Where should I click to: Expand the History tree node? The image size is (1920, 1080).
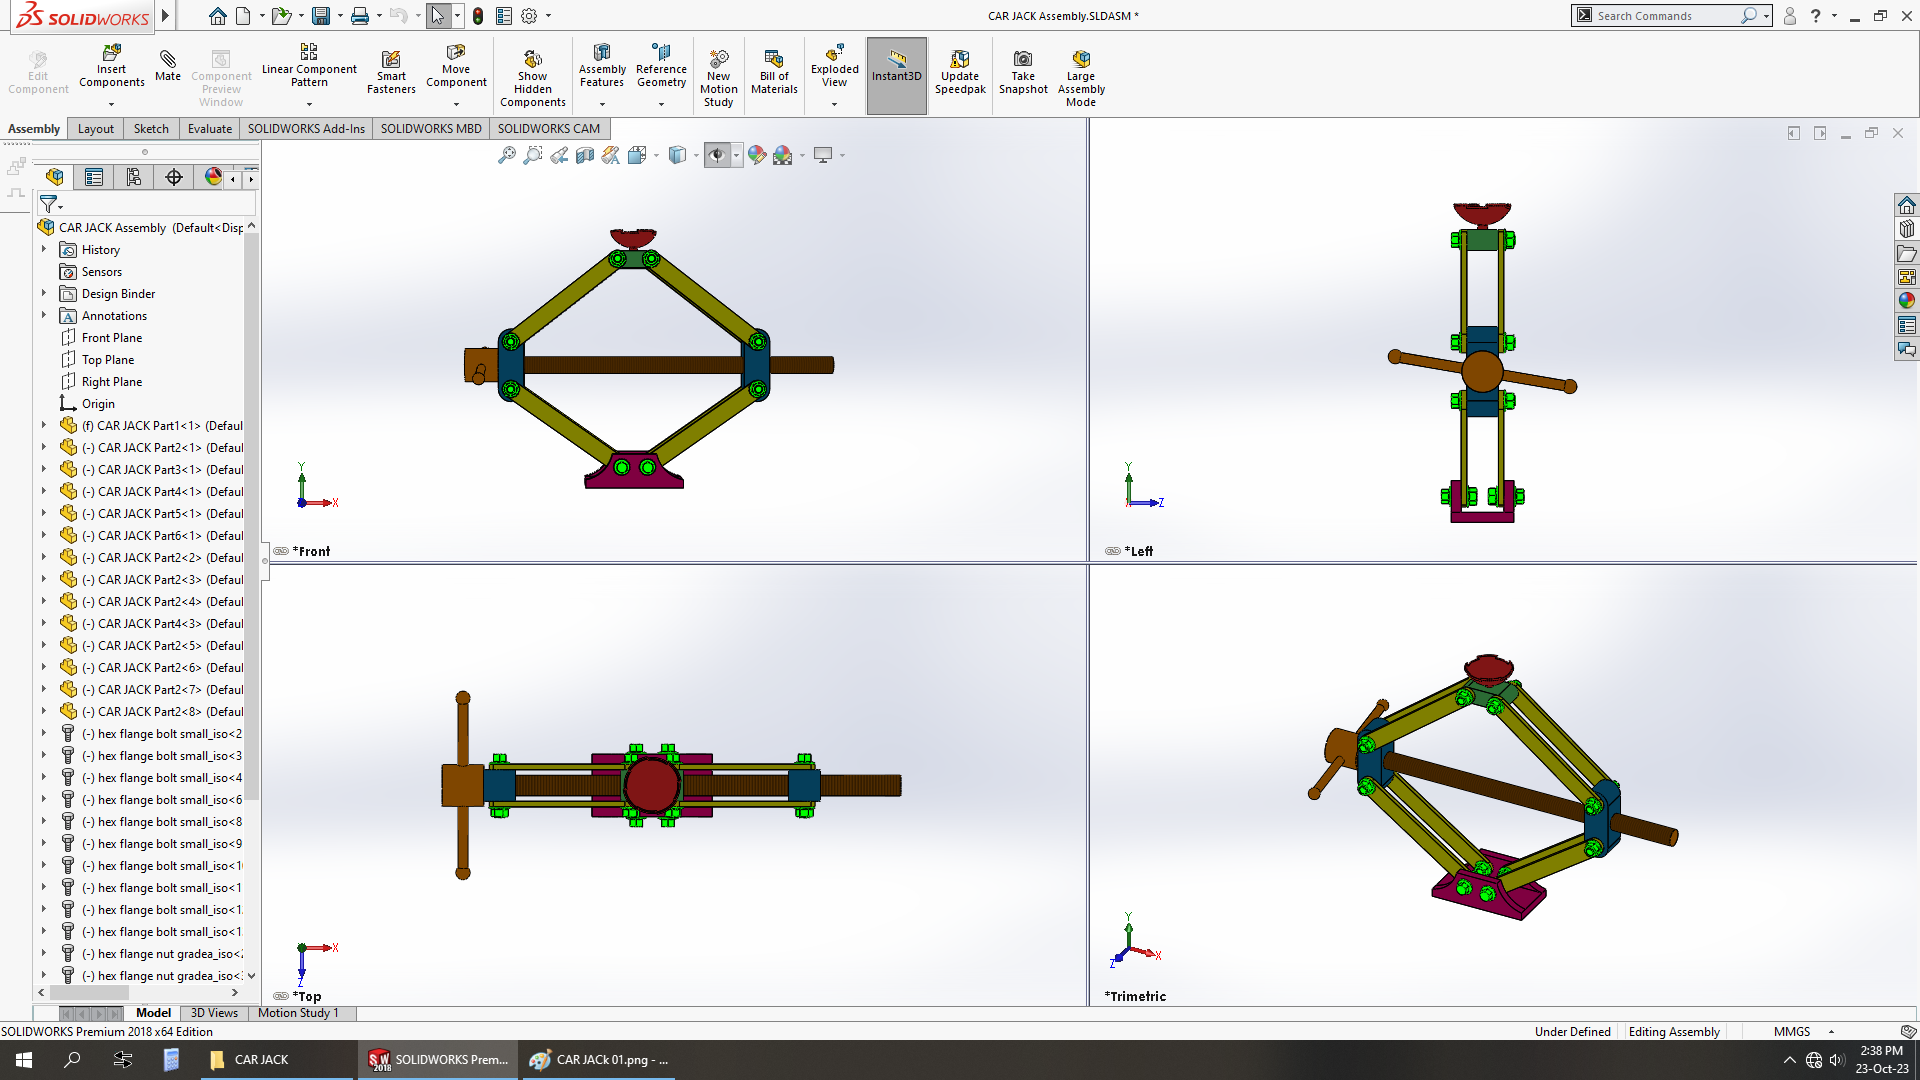[x=44, y=250]
